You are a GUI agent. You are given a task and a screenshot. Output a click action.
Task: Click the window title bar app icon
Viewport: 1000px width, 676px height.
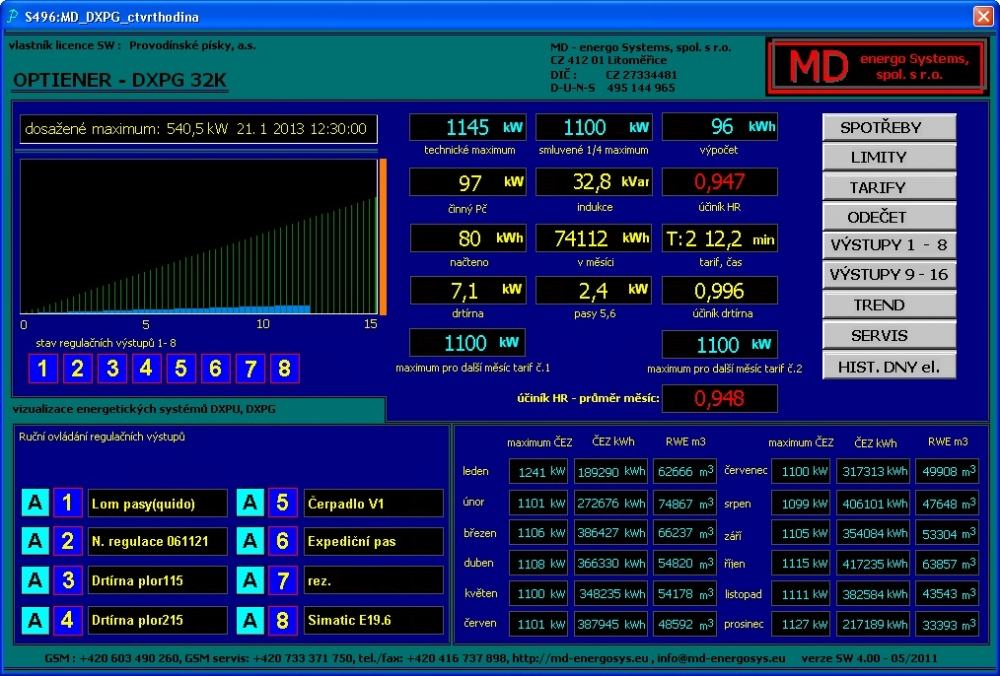tap(12, 16)
